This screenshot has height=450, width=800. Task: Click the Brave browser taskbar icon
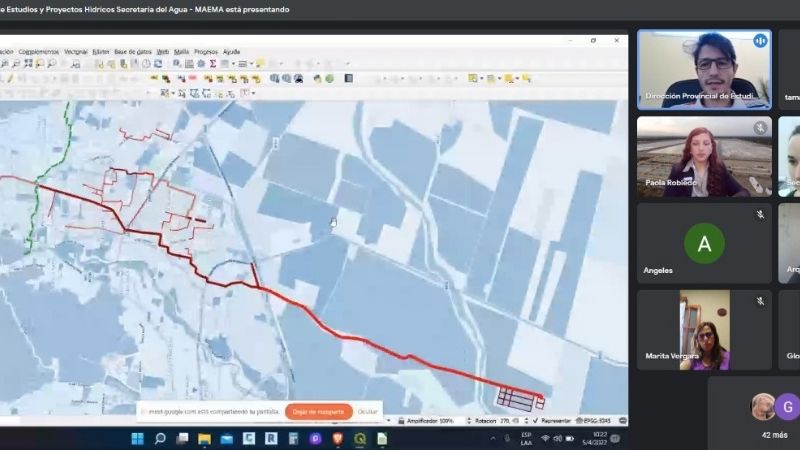click(337, 438)
